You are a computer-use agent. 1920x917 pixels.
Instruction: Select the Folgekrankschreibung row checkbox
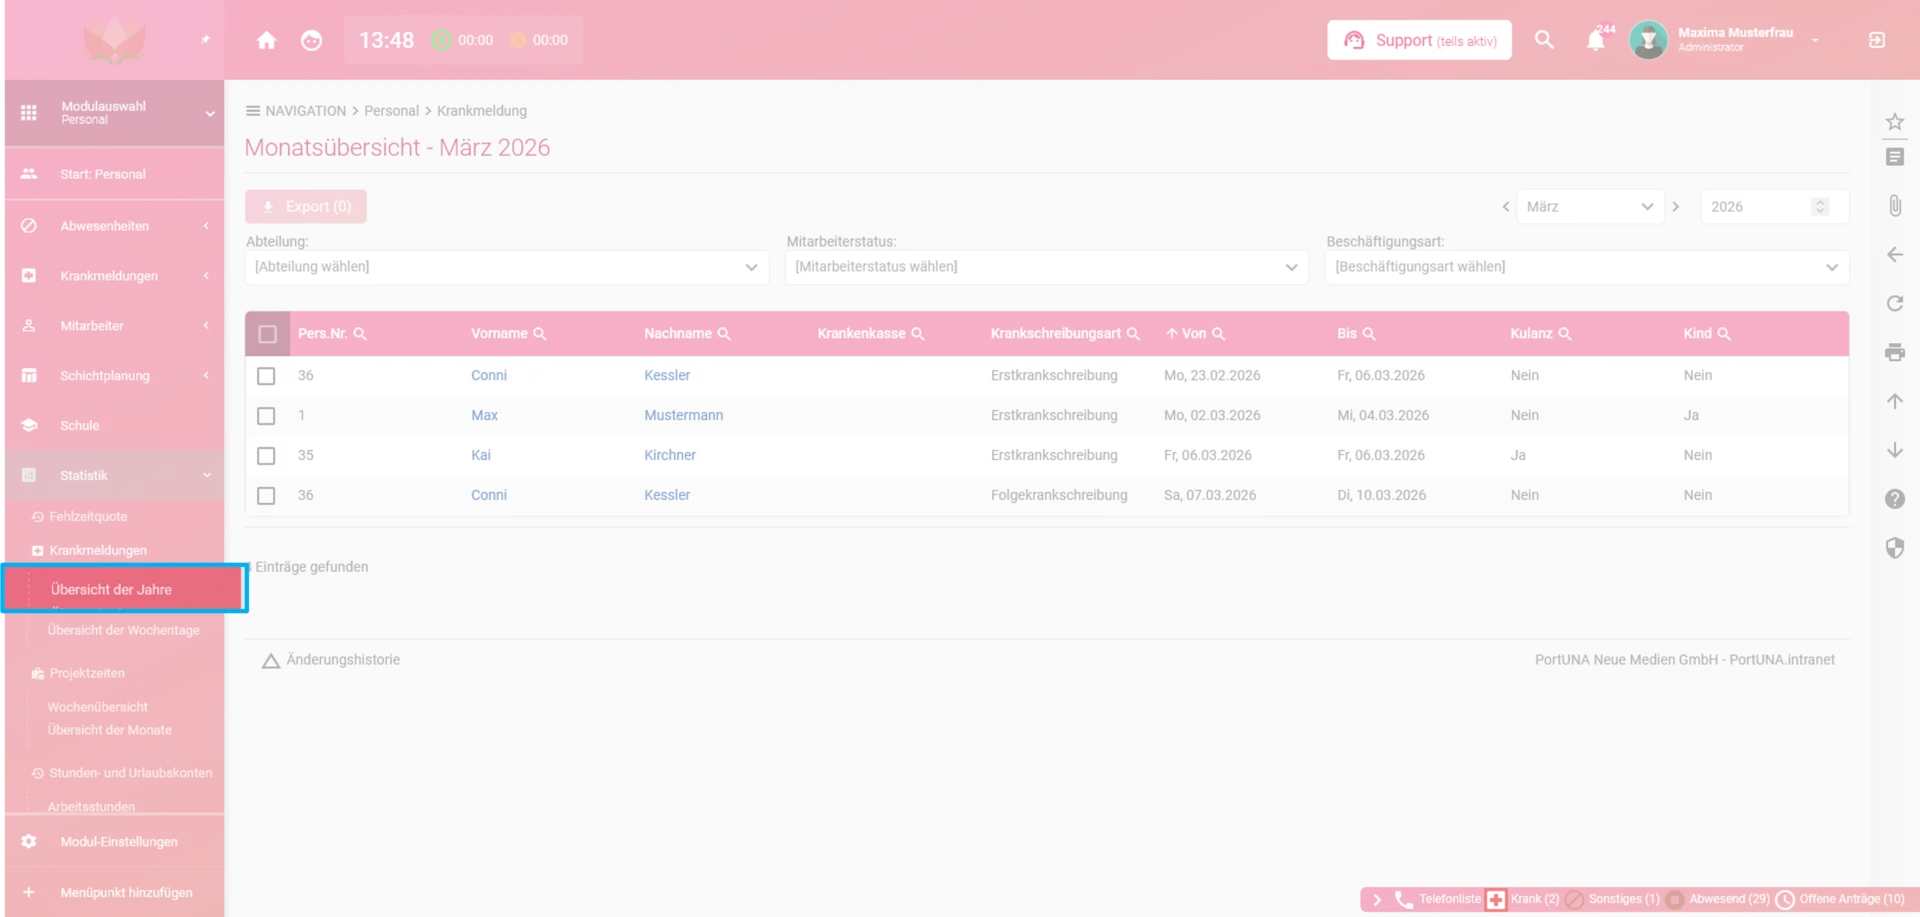pos(266,496)
